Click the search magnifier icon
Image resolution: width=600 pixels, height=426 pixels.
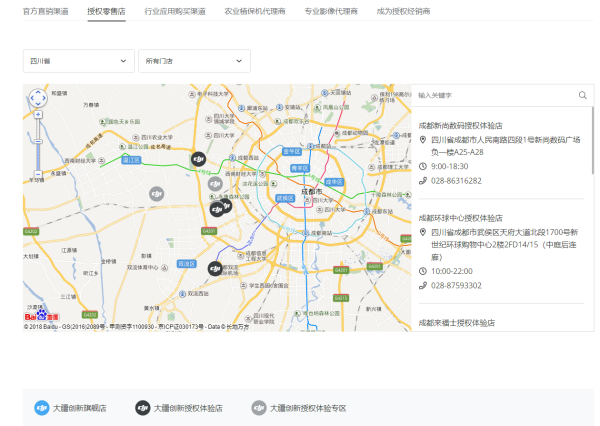coord(583,95)
